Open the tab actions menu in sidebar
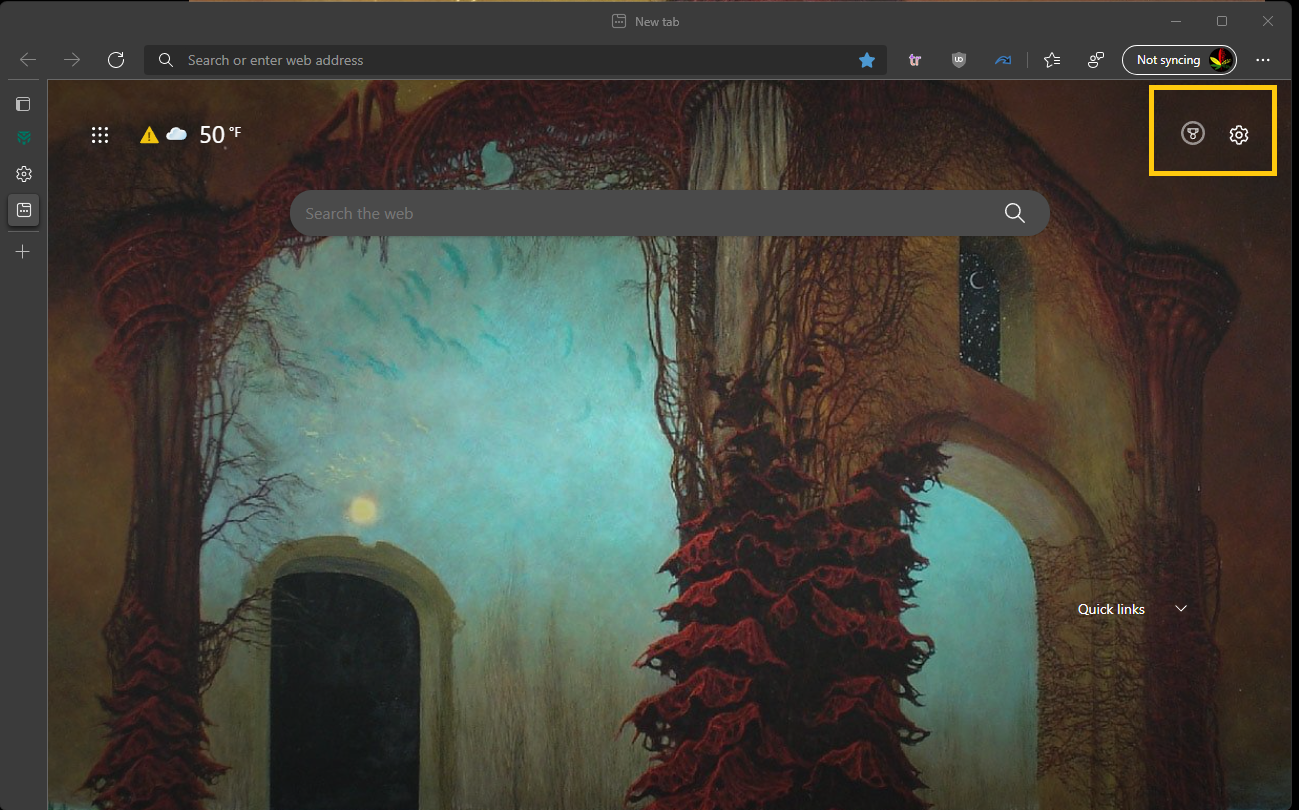The height and width of the screenshot is (810, 1299). (x=24, y=104)
